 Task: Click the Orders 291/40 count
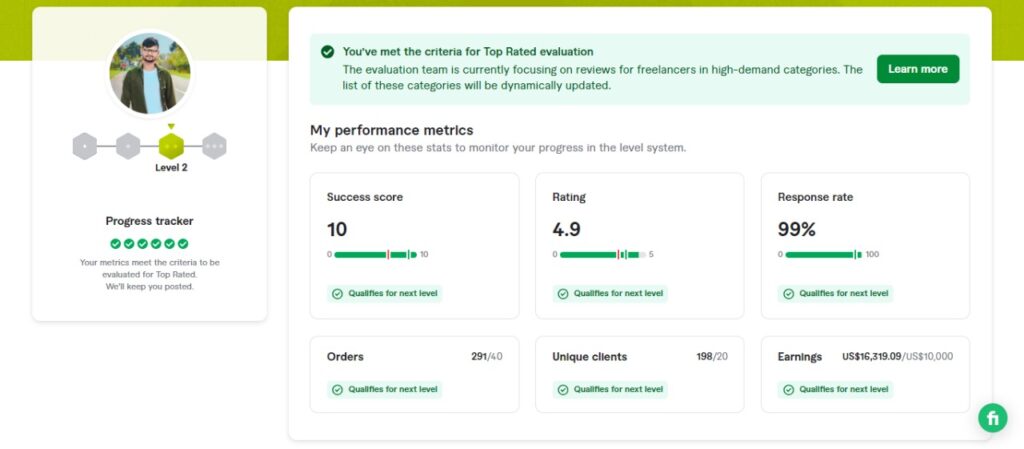(487, 356)
